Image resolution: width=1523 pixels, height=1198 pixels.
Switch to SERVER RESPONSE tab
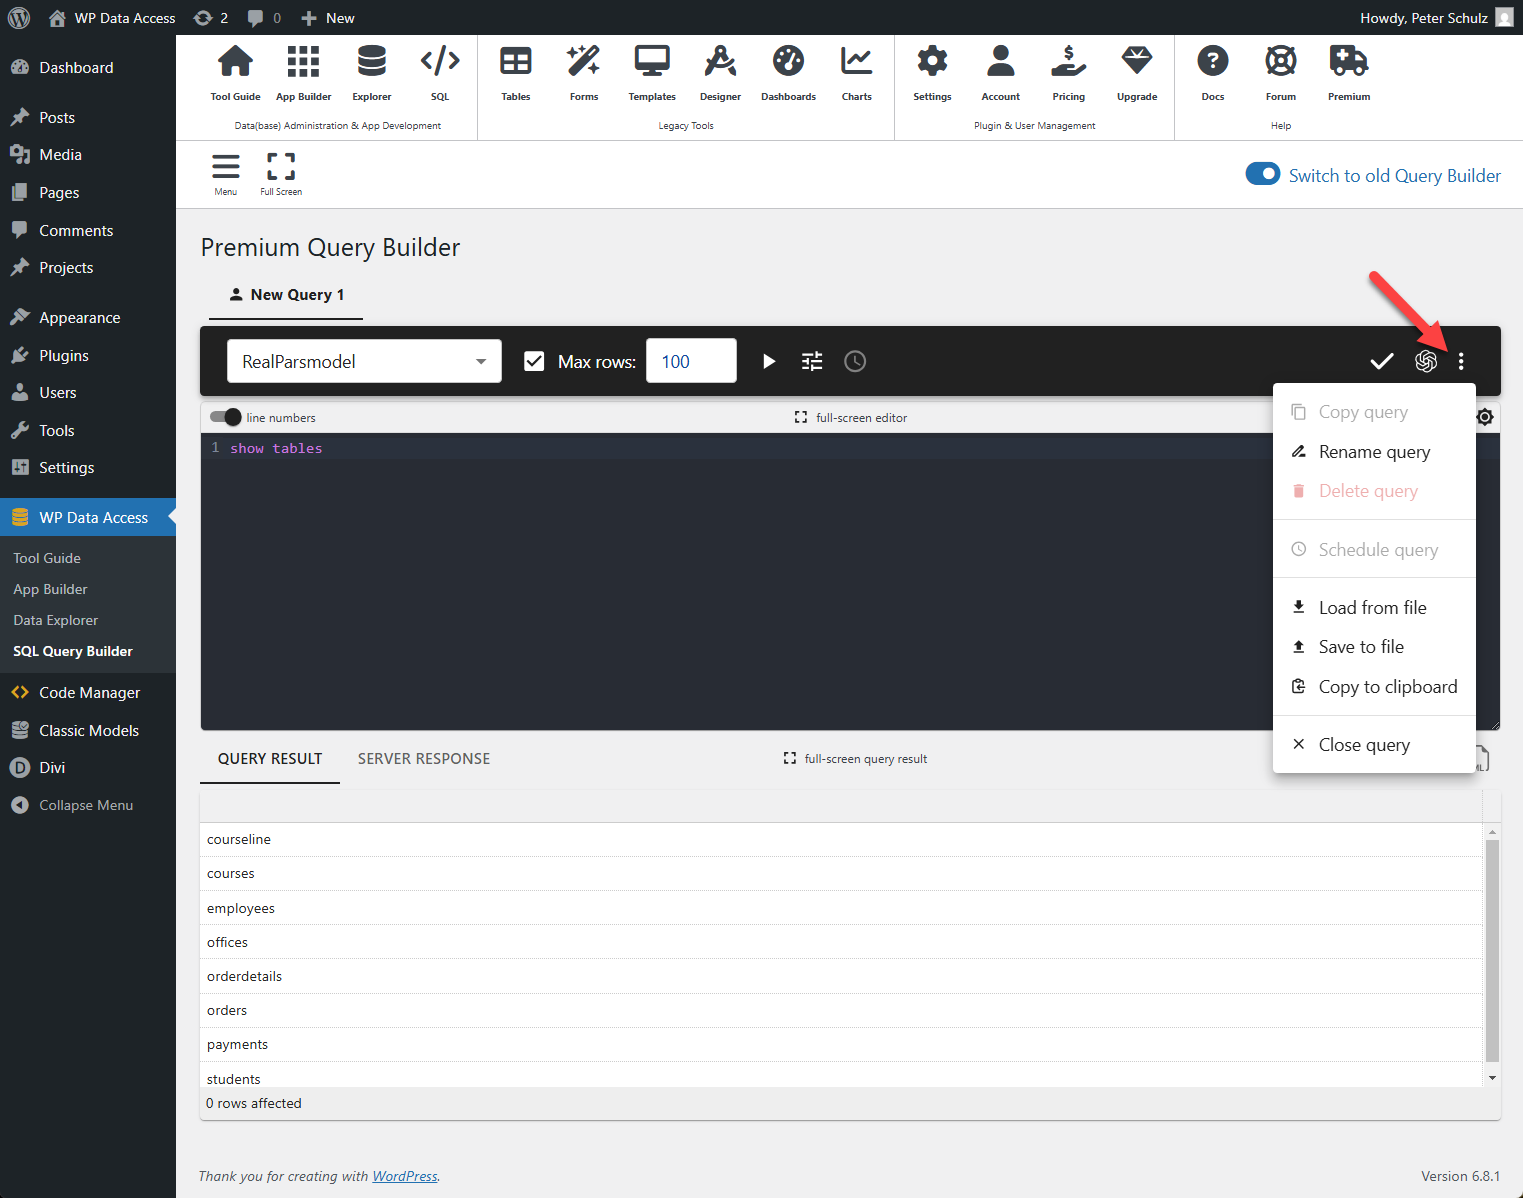pos(424,759)
